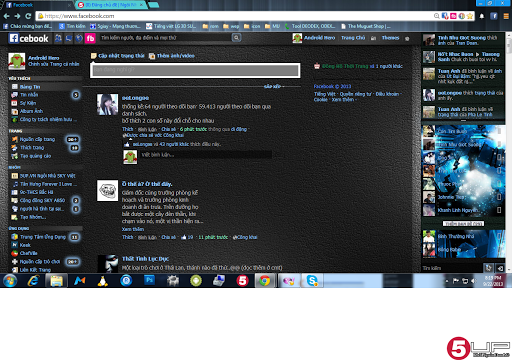512x360 pixels.
Task: Click Chia sẻ on the first post
Action: pyautogui.click(x=168, y=129)
